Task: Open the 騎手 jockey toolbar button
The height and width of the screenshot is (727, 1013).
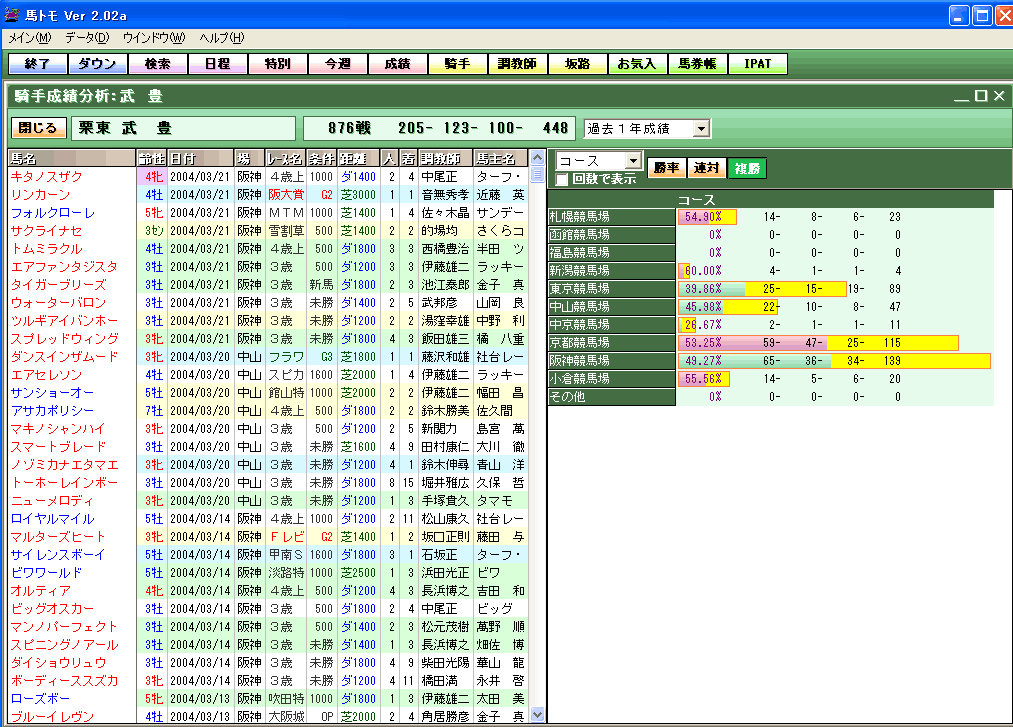Action: click(x=457, y=64)
